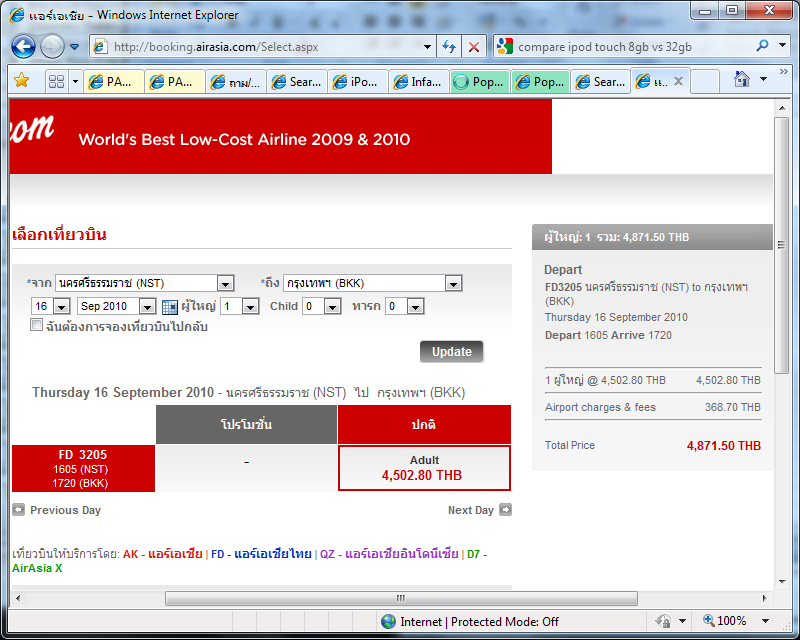Go to the Home page icon
Viewport: 800px width, 640px height.
coord(742,79)
